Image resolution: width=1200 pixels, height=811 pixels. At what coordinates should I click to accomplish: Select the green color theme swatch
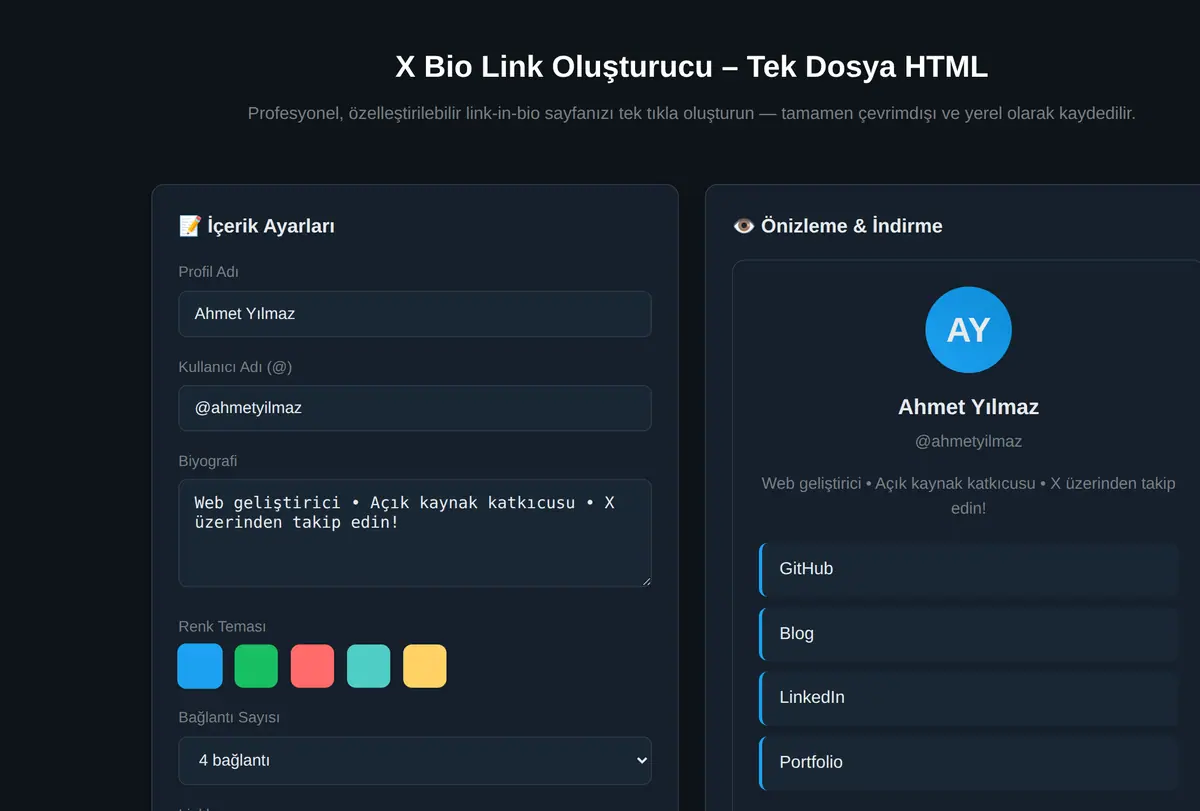point(256,666)
